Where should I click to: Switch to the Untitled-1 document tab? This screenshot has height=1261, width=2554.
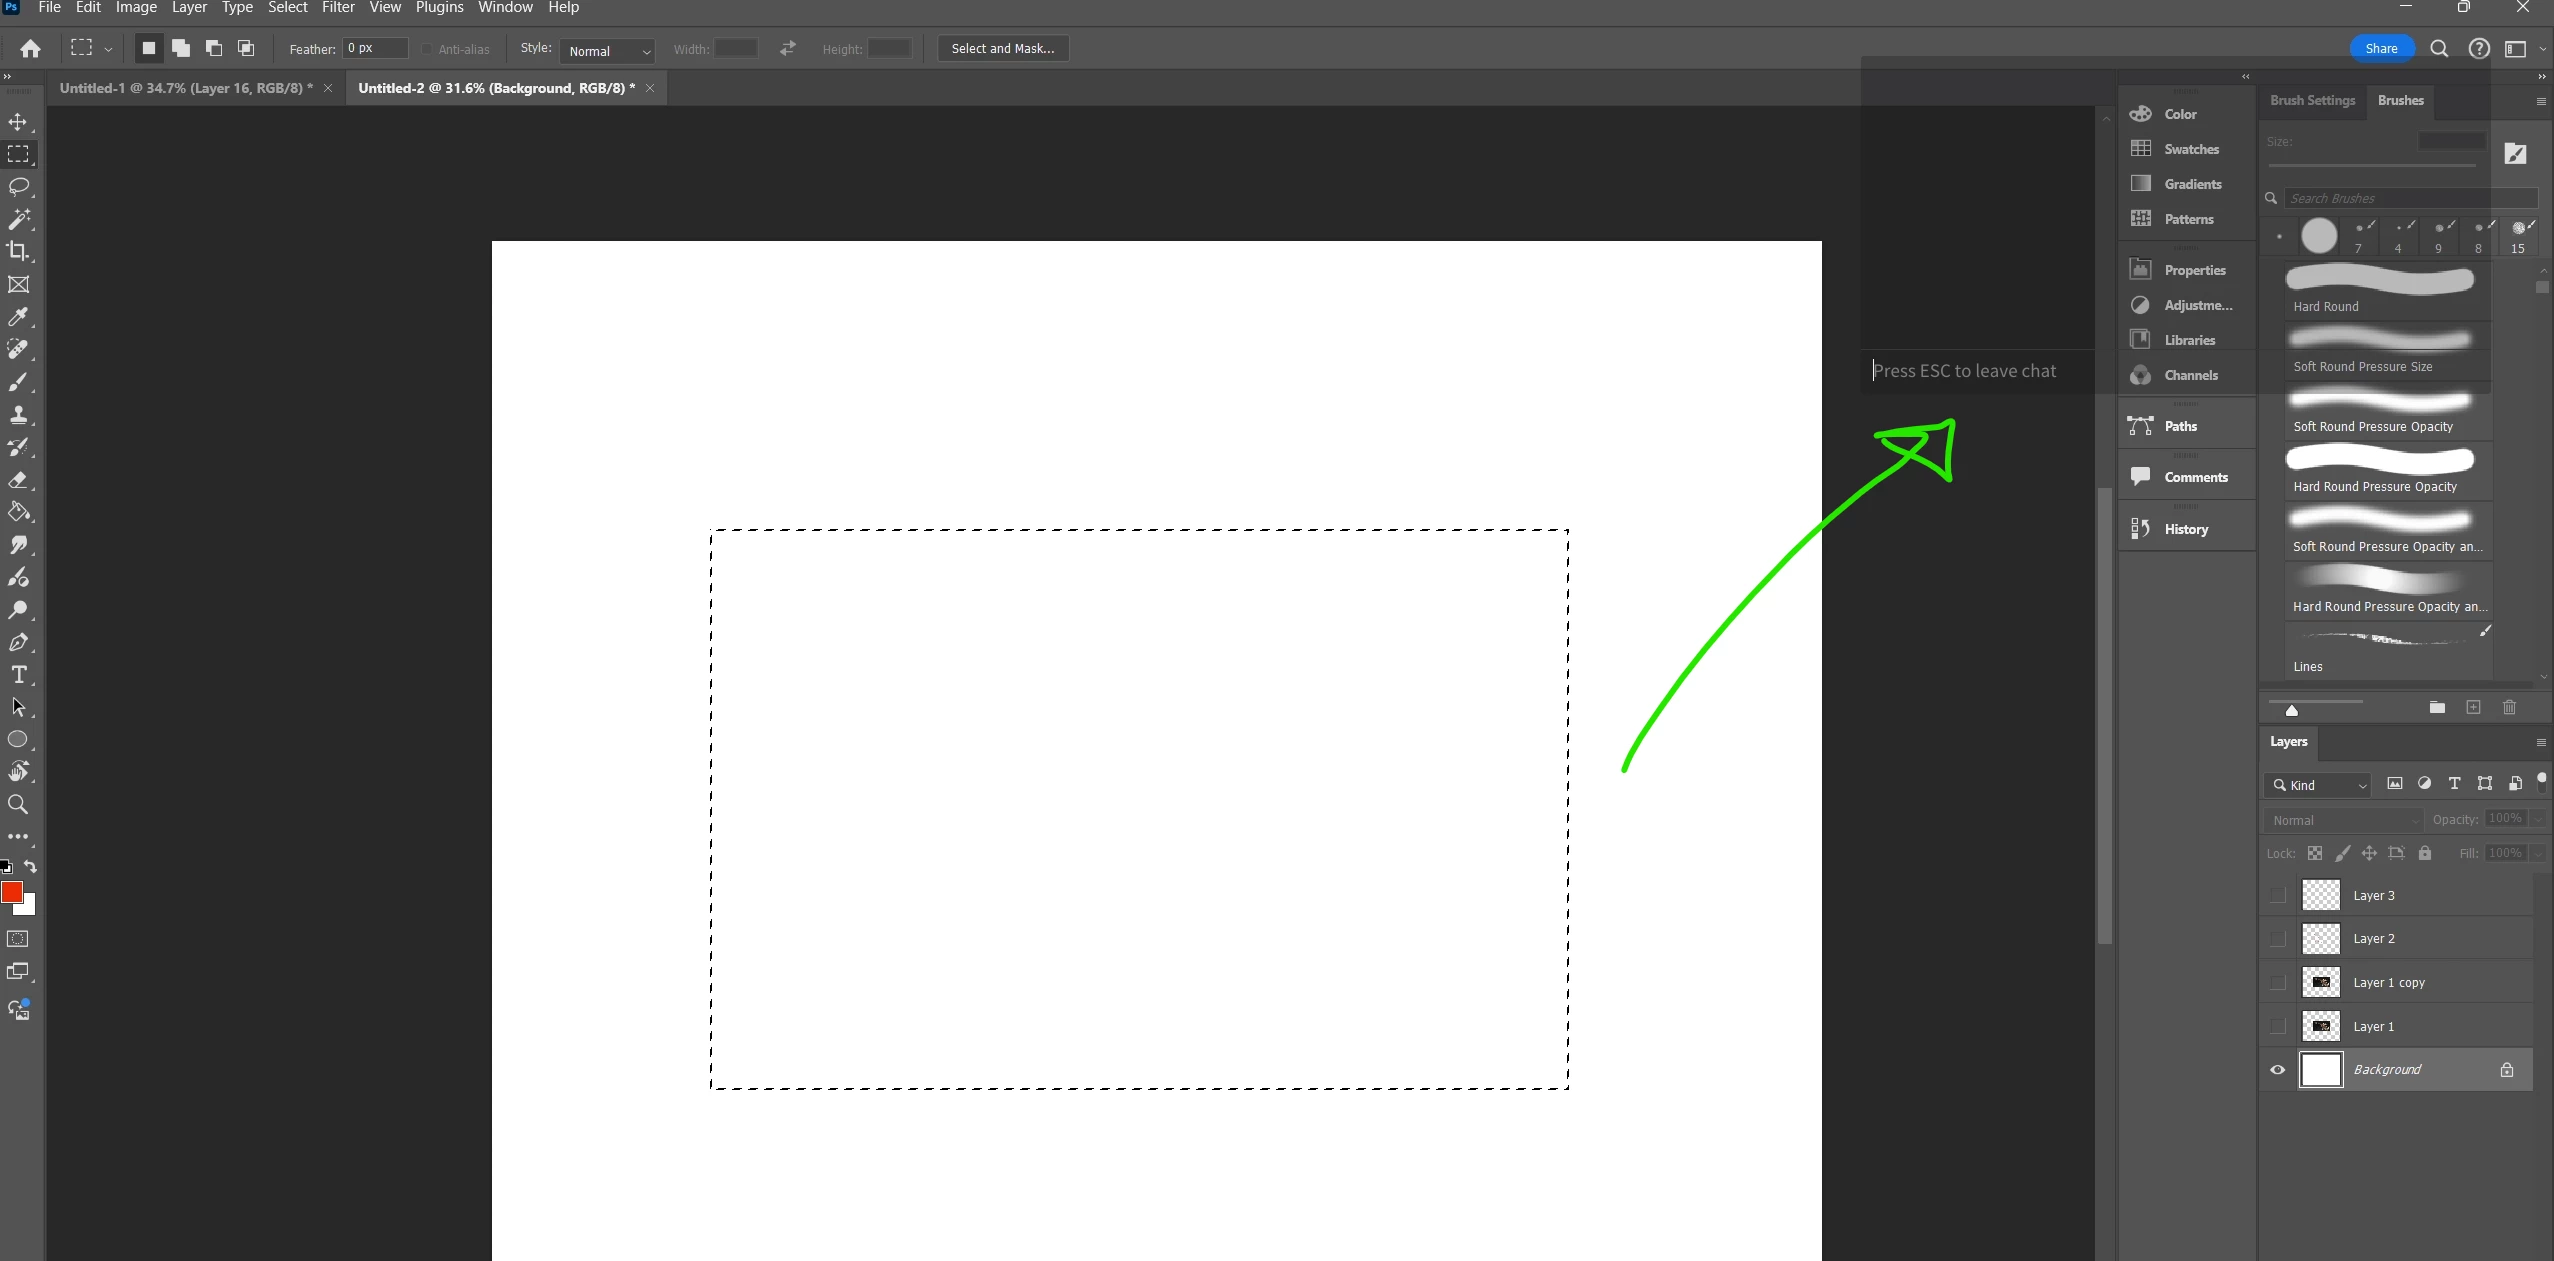pyautogui.click(x=185, y=88)
